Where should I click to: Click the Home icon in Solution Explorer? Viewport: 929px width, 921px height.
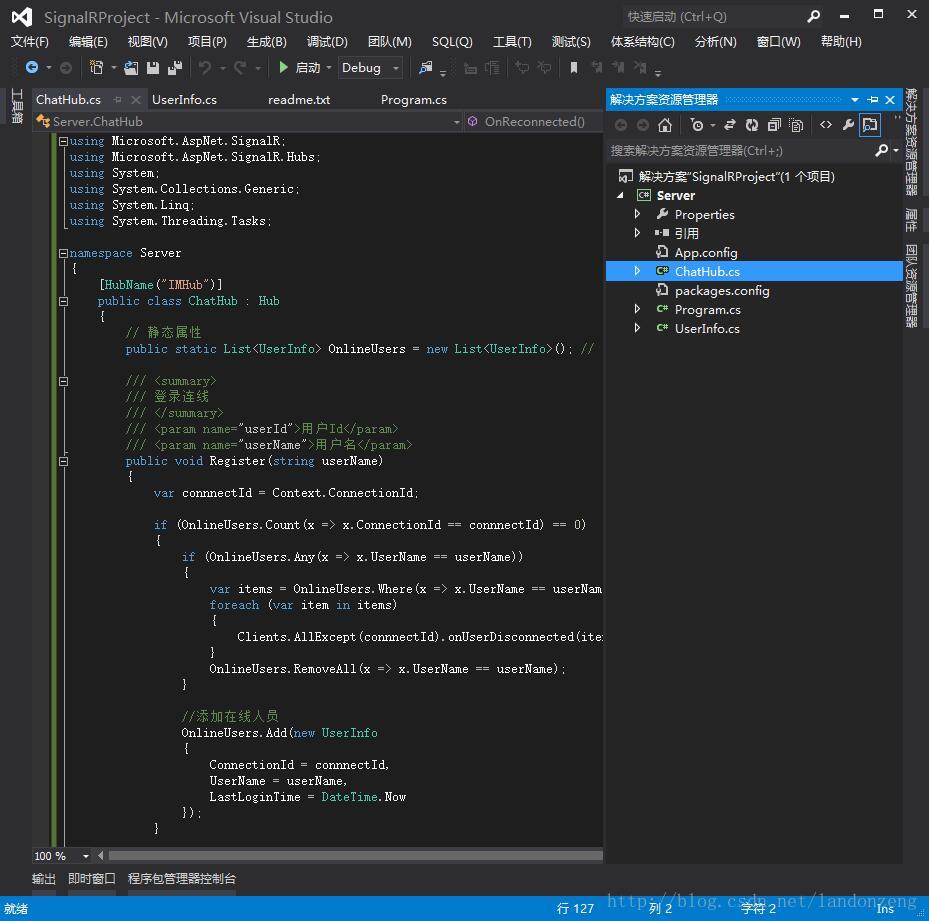665,125
